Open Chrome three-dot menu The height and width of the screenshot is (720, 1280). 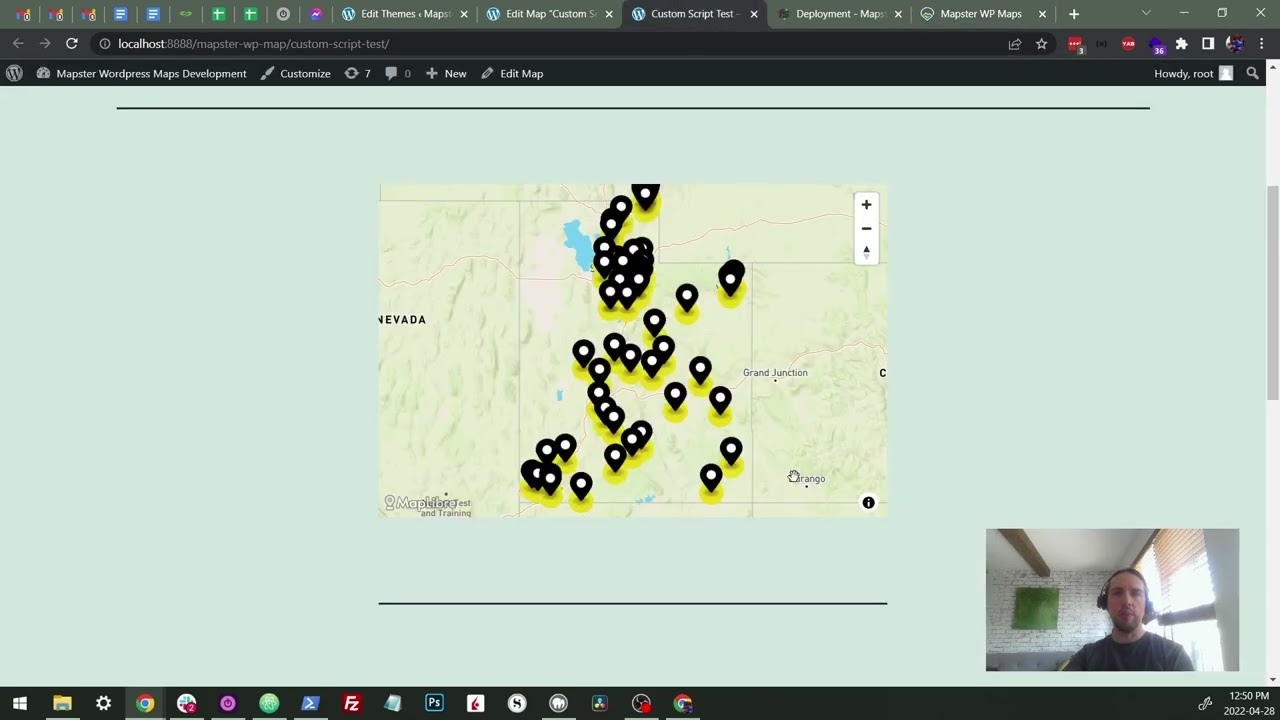pyautogui.click(x=1262, y=44)
